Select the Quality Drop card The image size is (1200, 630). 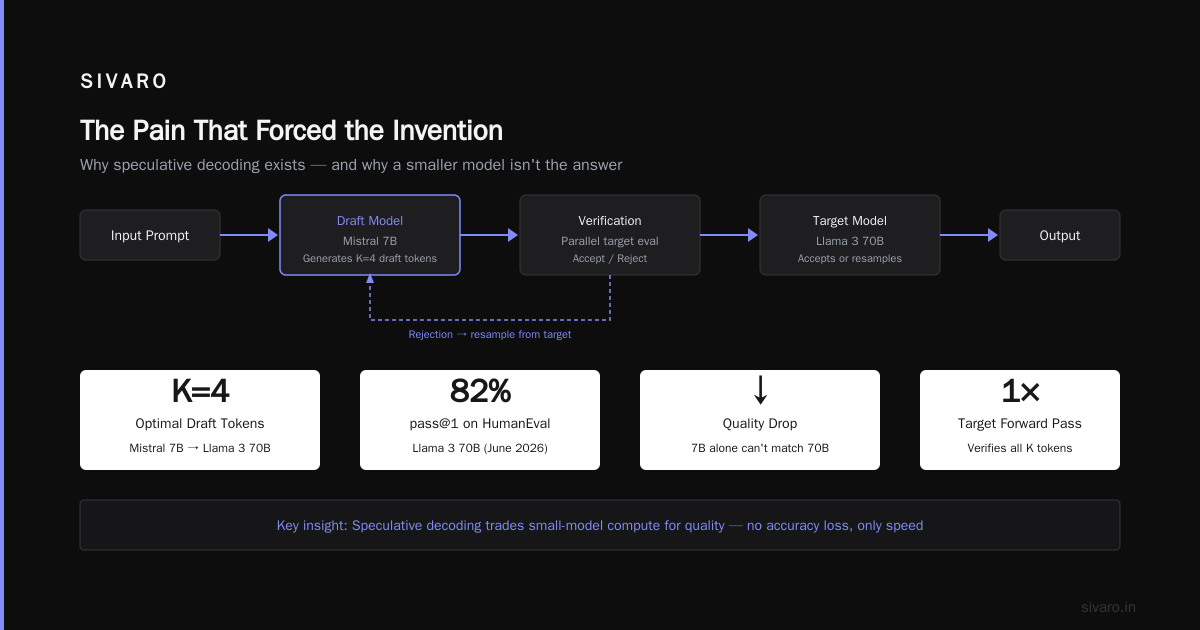click(760, 420)
